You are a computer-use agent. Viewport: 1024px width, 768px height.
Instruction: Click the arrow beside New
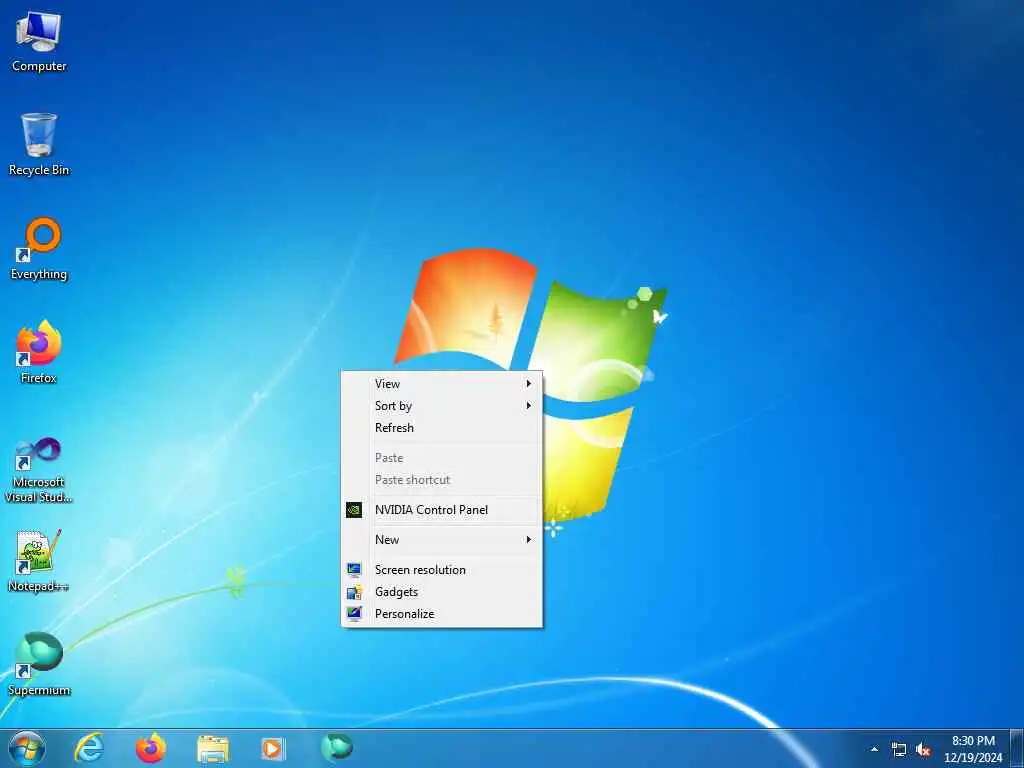528,539
